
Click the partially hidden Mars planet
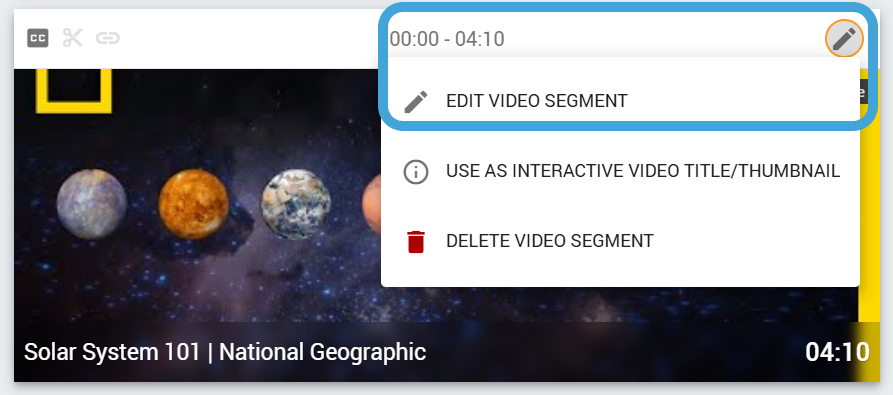(371, 204)
